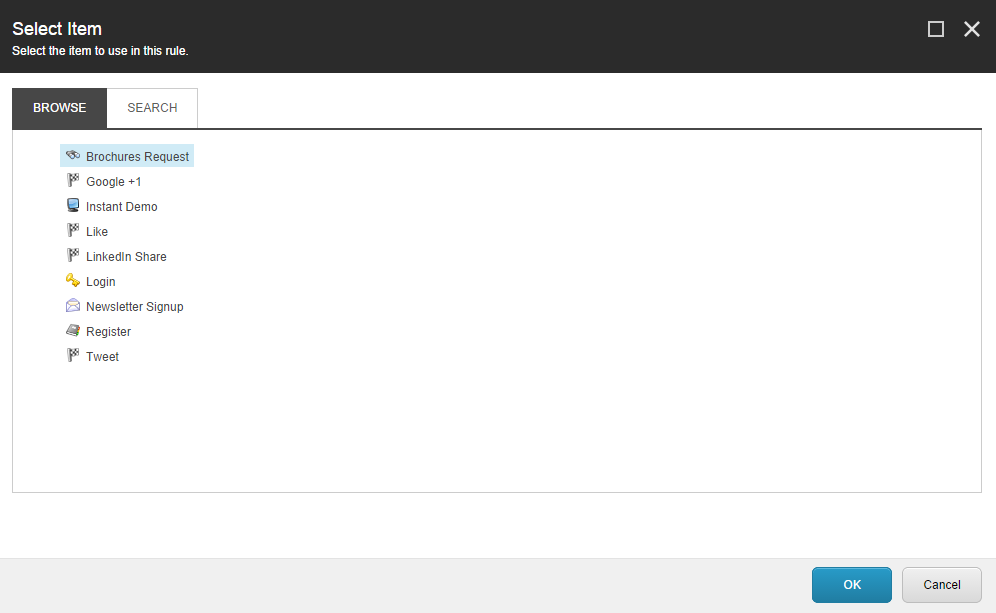Viewport: 996px width, 613px height.
Task: Click the Brochures Request handshake icon
Action: (x=73, y=155)
